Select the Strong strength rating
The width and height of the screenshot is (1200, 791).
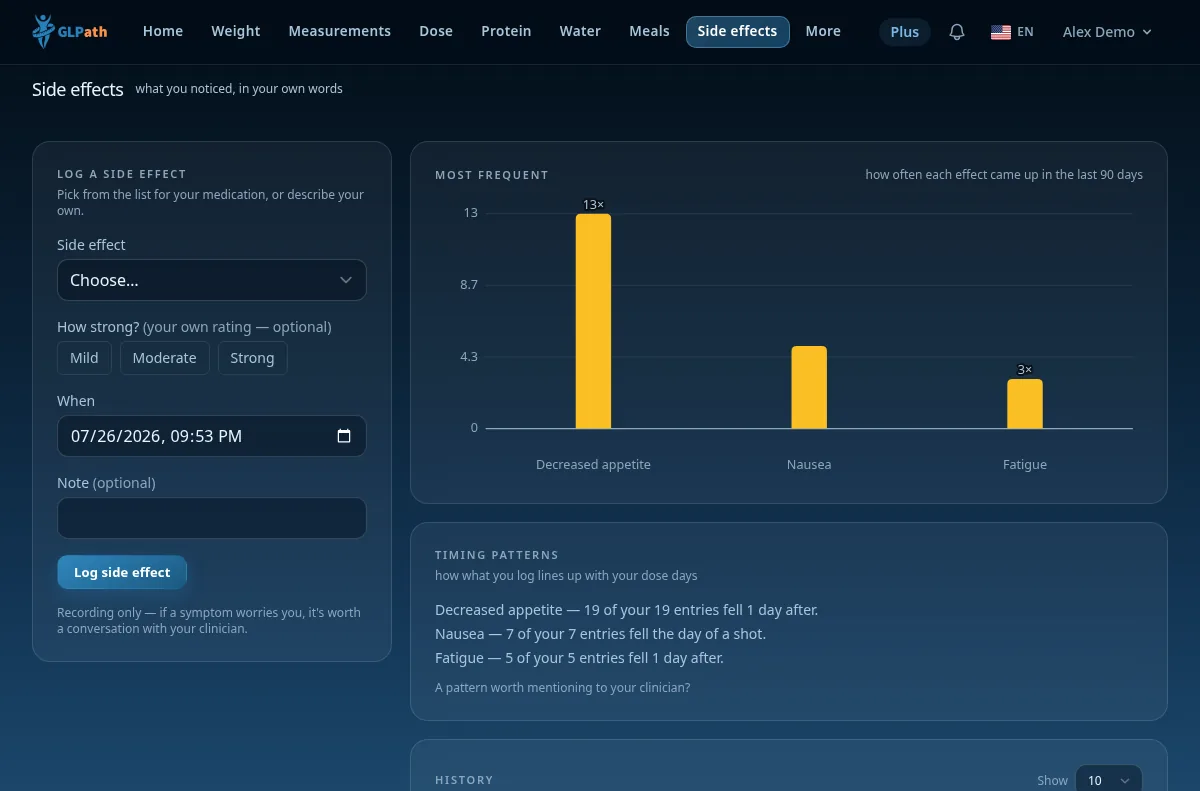tap(252, 358)
